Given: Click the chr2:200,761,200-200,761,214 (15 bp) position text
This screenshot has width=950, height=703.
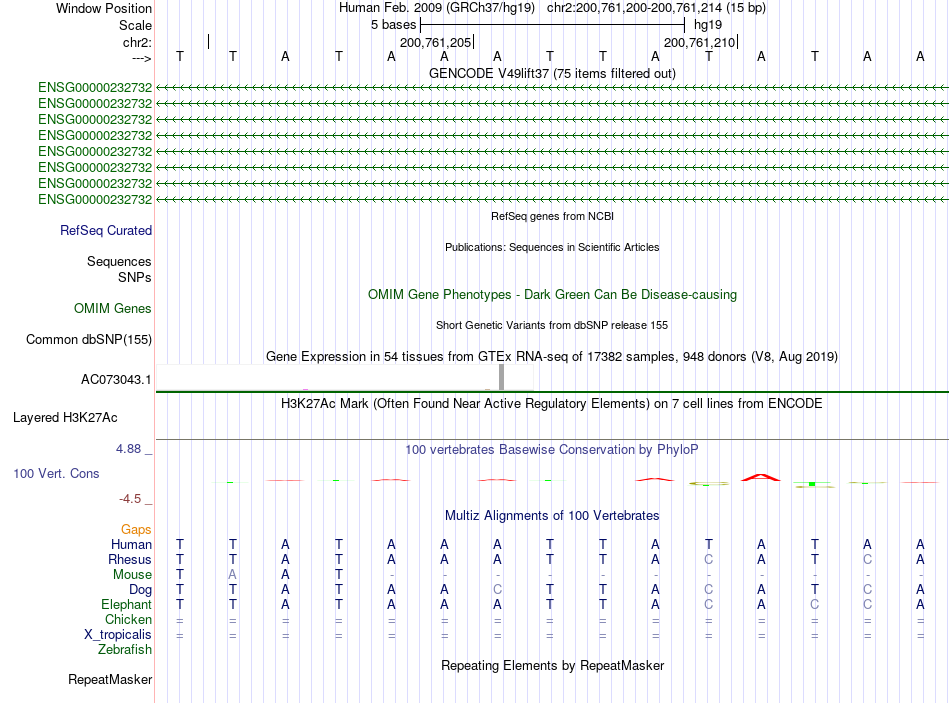Looking at the screenshot, I should pos(656,8).
